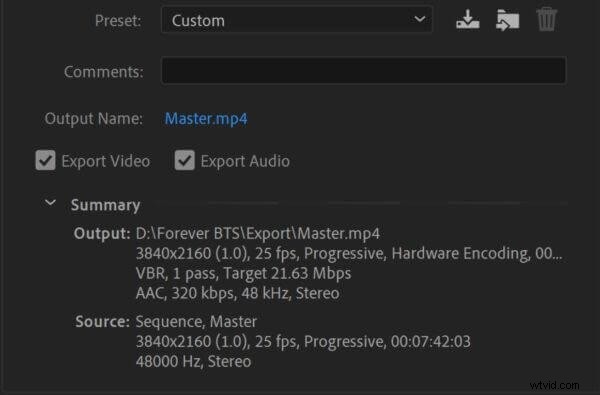
Task: Click the Export Audio label text
Action: [245, 161]
